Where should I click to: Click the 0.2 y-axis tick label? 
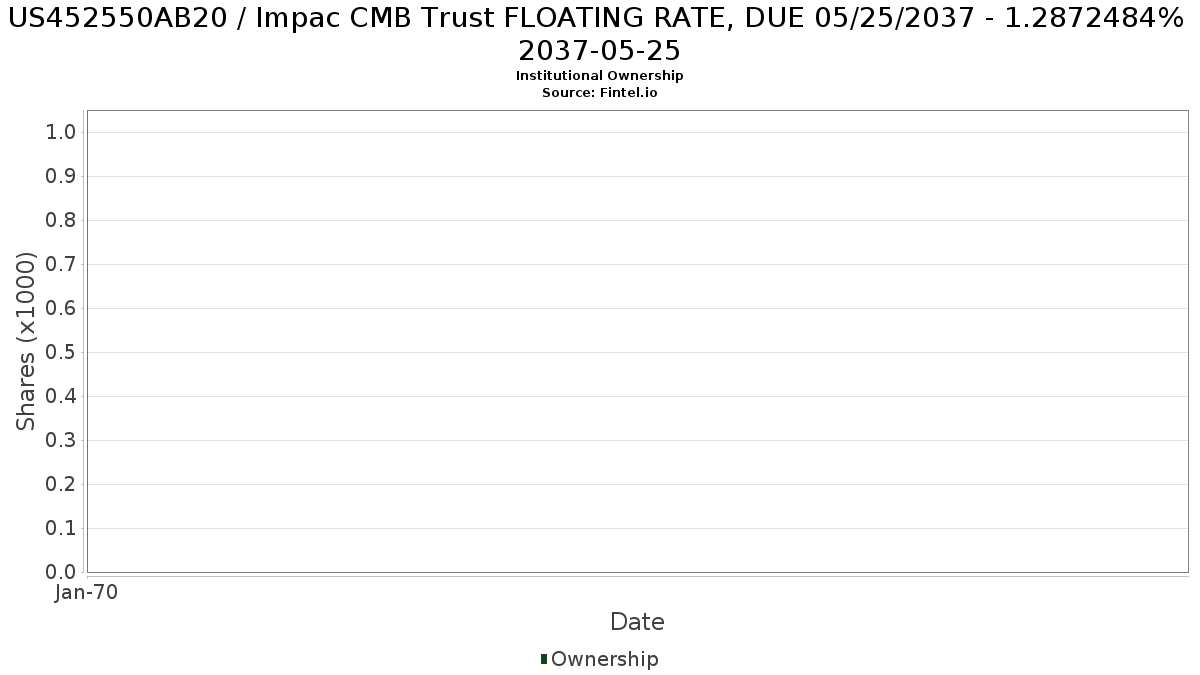(x=62, y=484)
